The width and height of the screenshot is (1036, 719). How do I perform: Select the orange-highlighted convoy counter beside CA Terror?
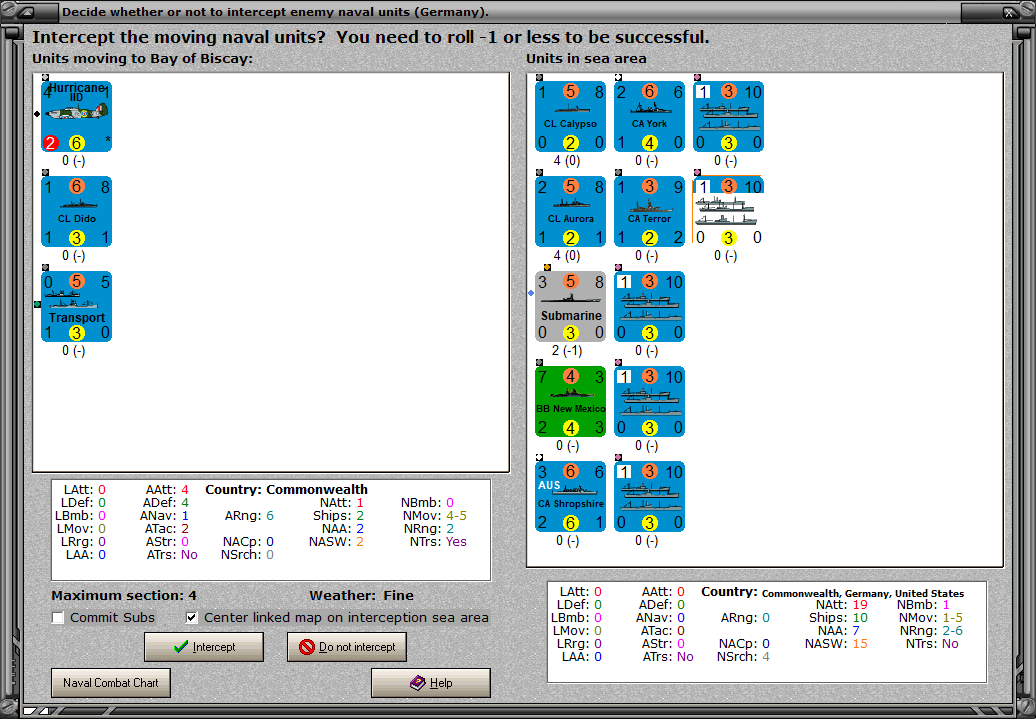(728, 211)
